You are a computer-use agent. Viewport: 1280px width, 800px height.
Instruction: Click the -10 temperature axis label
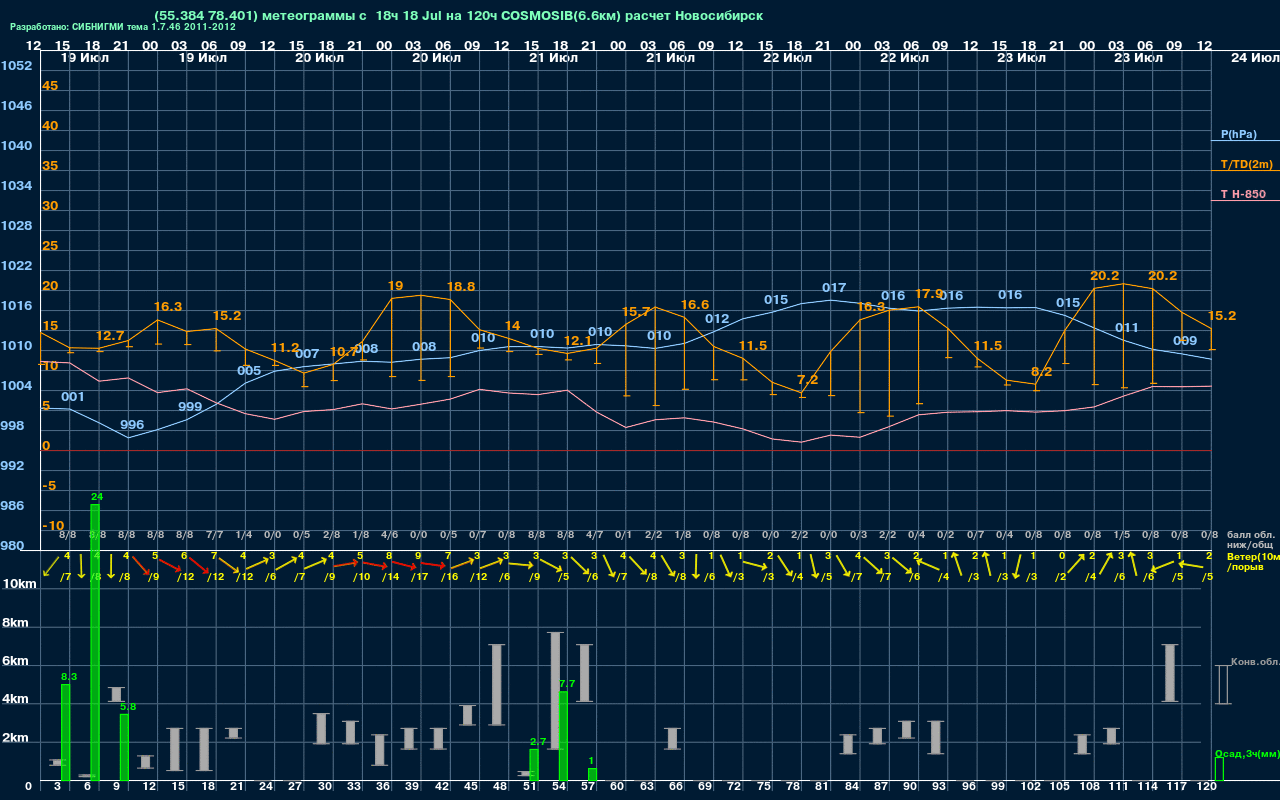[53, 526]
